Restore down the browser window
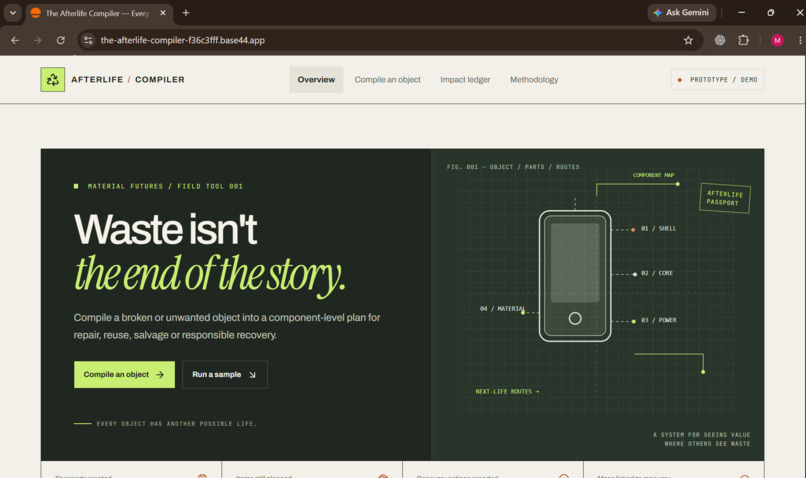 (771, 12)
